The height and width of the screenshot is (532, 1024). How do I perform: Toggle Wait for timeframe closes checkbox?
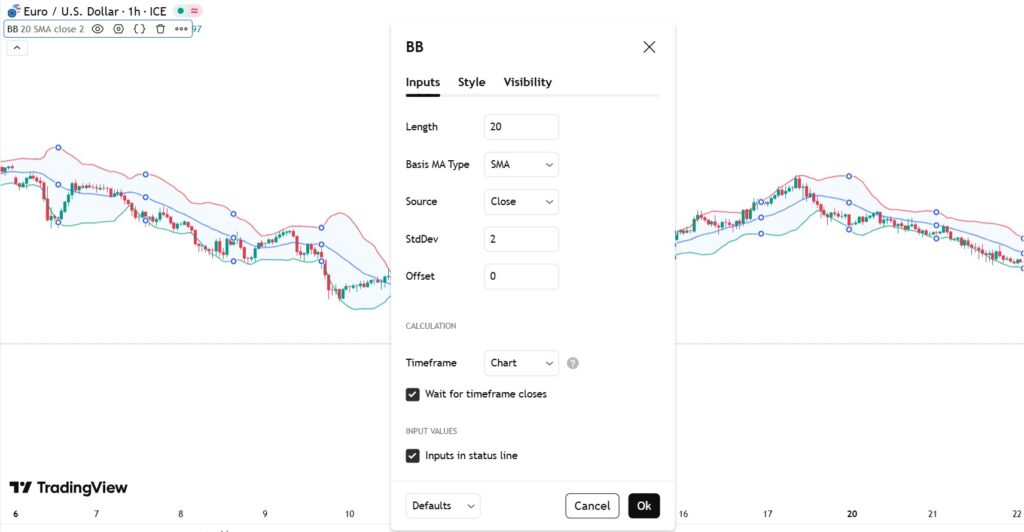point(413,394)
